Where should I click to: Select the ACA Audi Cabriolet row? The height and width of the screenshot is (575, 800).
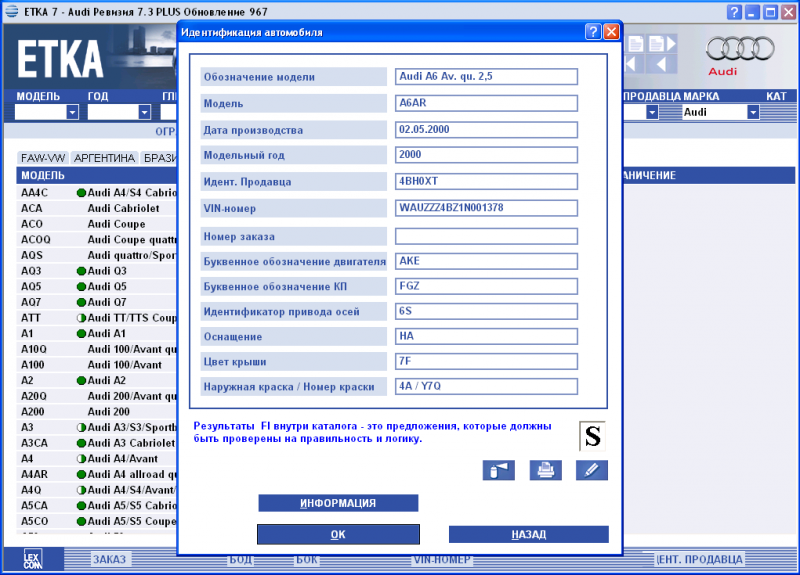pos(97,208)
